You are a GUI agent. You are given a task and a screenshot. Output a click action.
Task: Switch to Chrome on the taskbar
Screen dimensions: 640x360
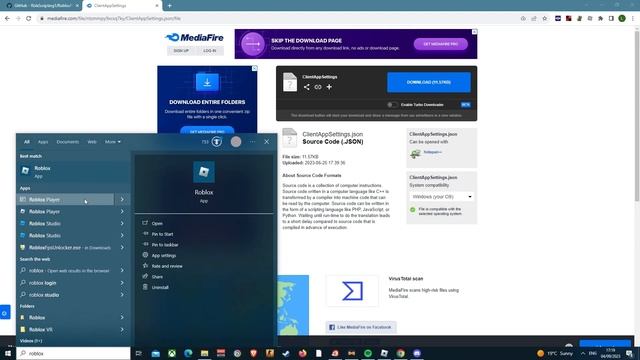(x=400, y=353)
